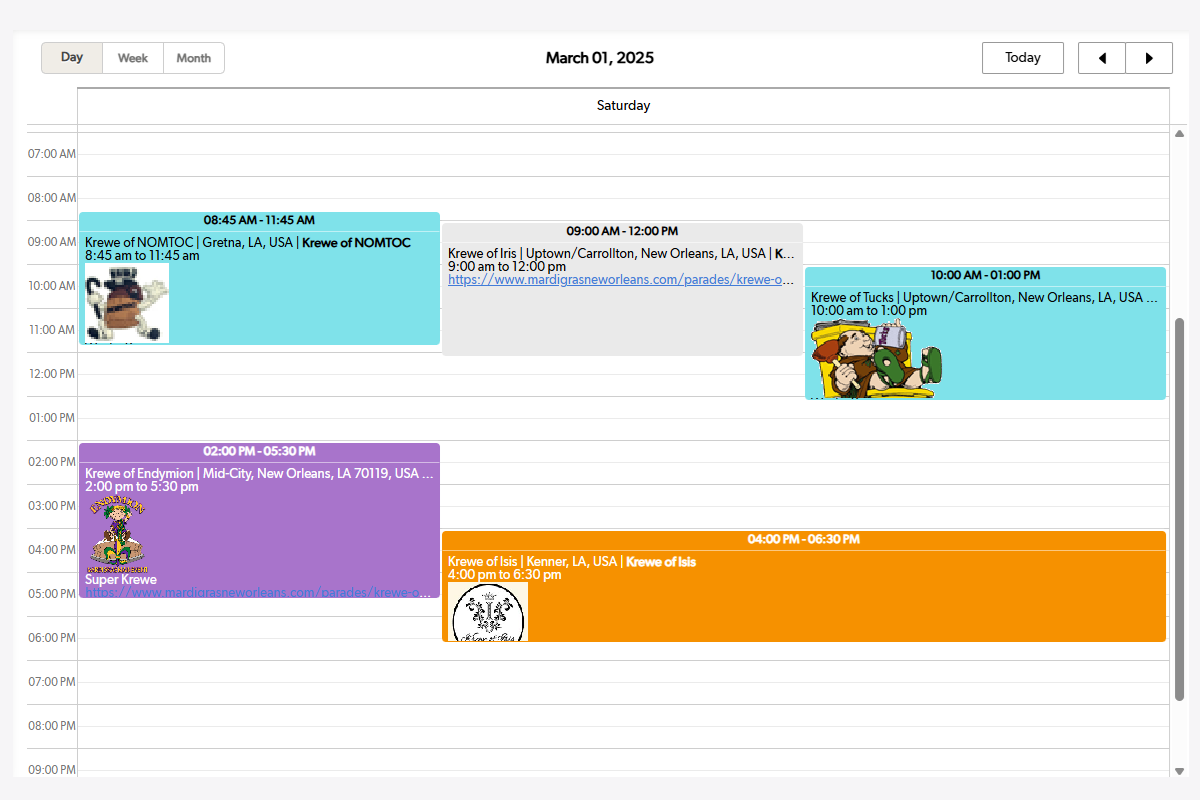The image size is (1200, 800).
Task: Open the 04:00 PM - 06:30 PM event
Action: coord(803,539)
